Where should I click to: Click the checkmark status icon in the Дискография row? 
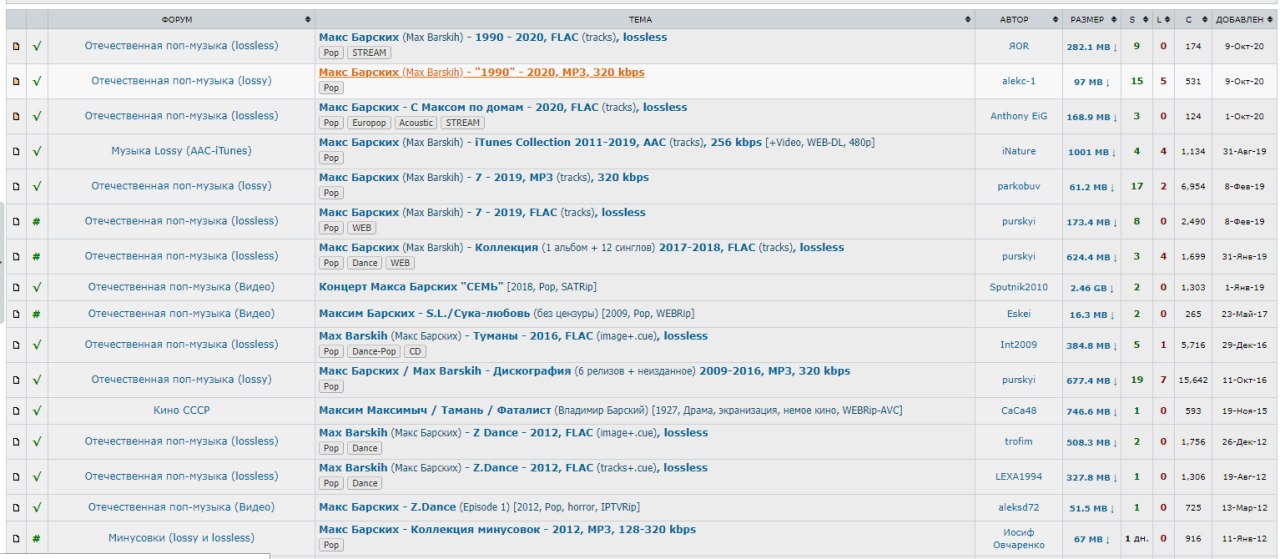(36, 379)
